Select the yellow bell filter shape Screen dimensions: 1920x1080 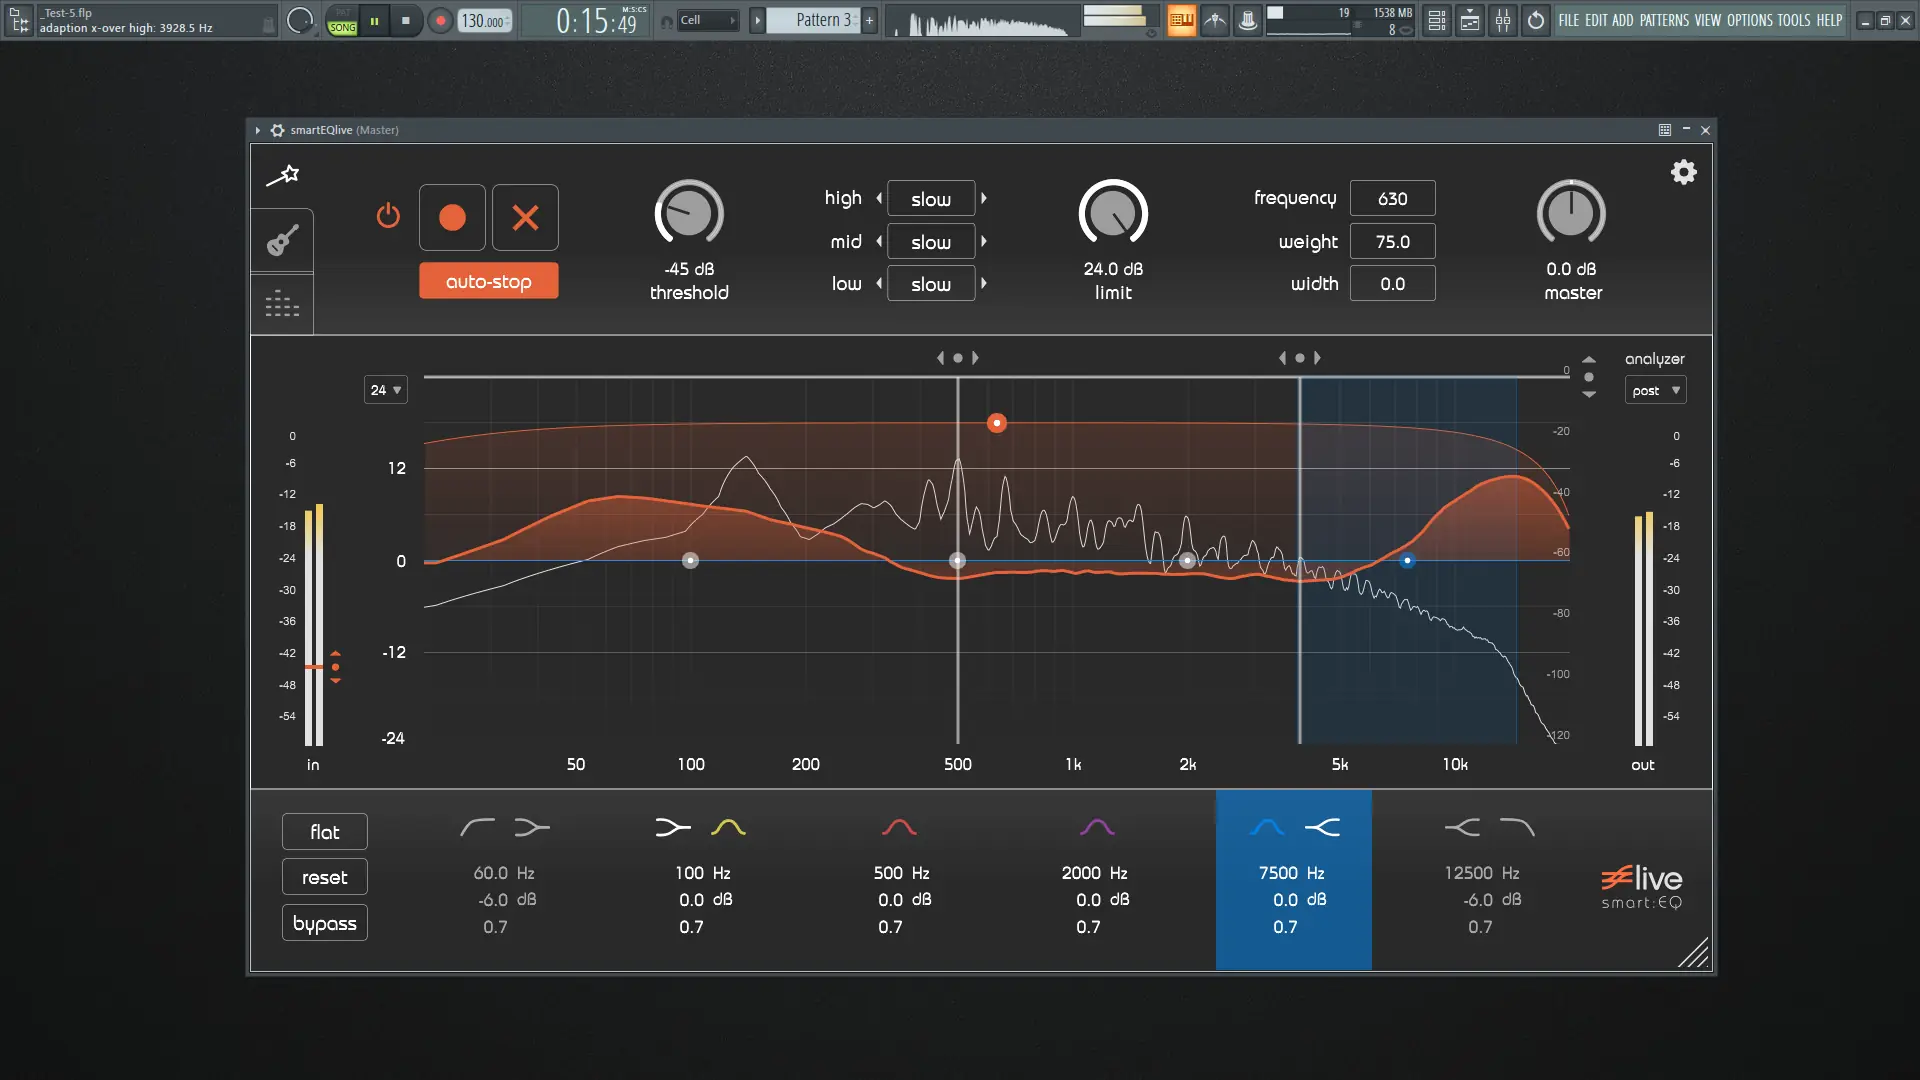tap(728, 827)
